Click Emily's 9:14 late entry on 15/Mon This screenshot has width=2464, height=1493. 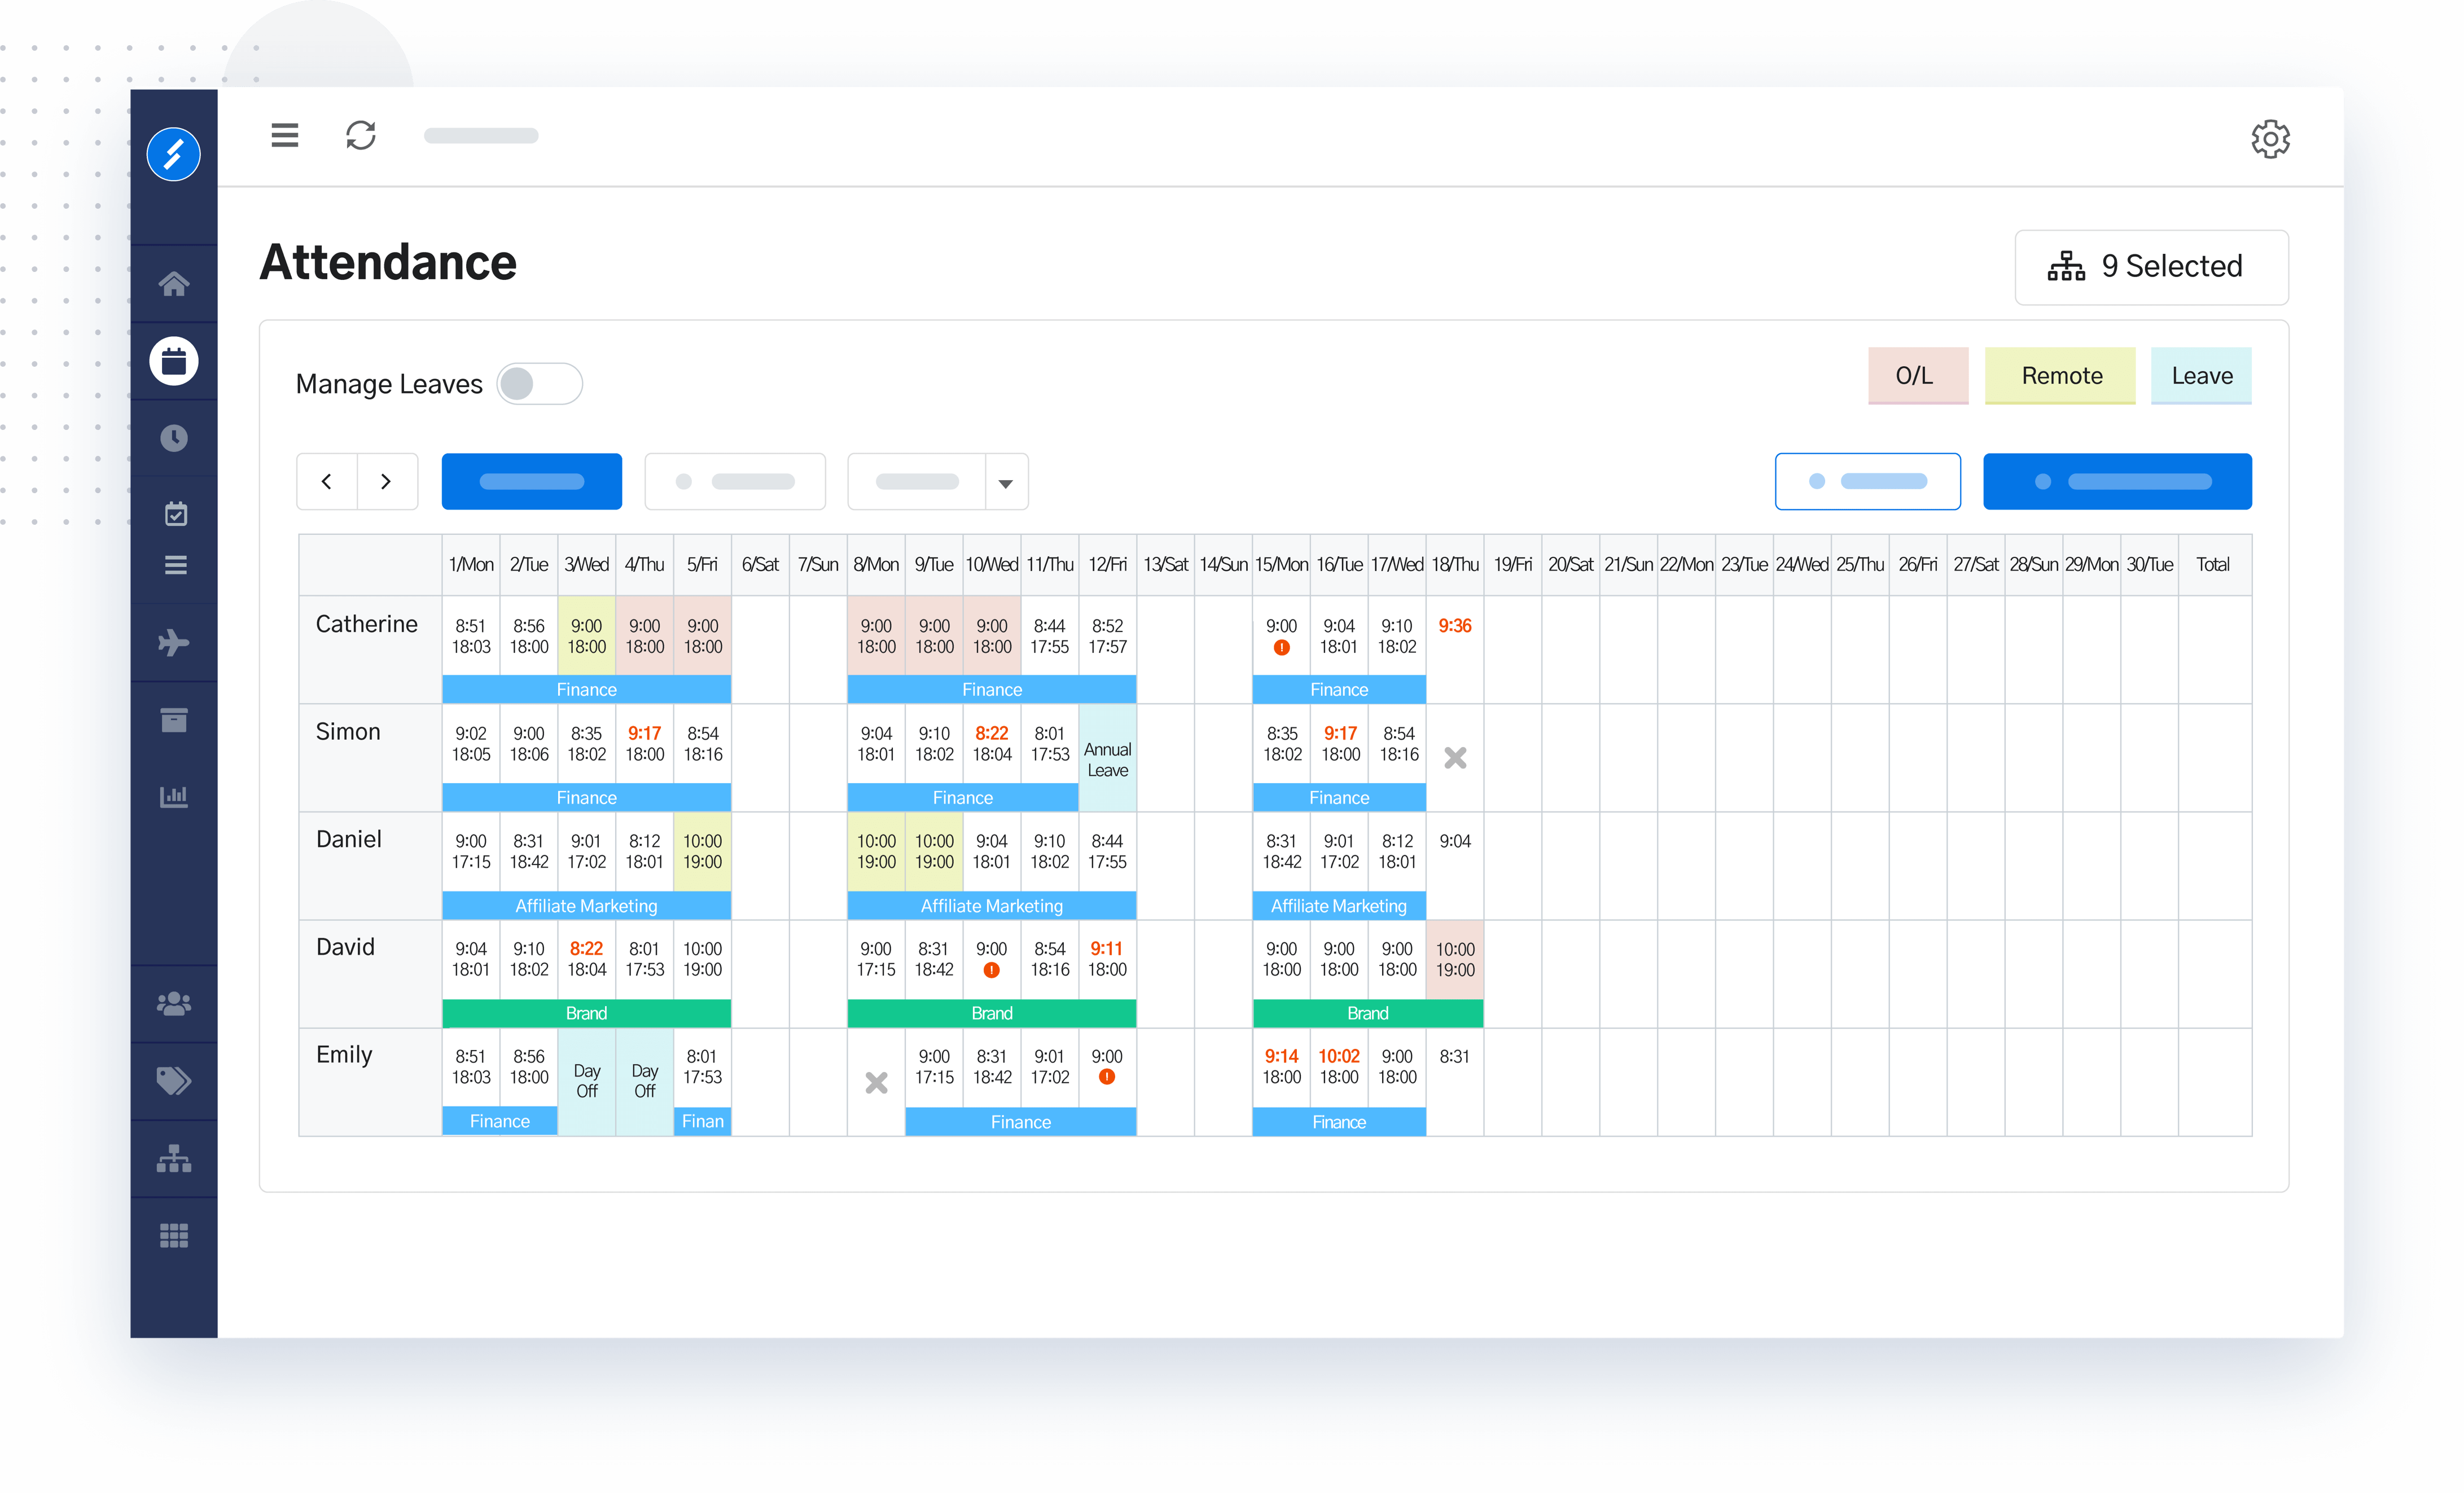(1281, 1057)
